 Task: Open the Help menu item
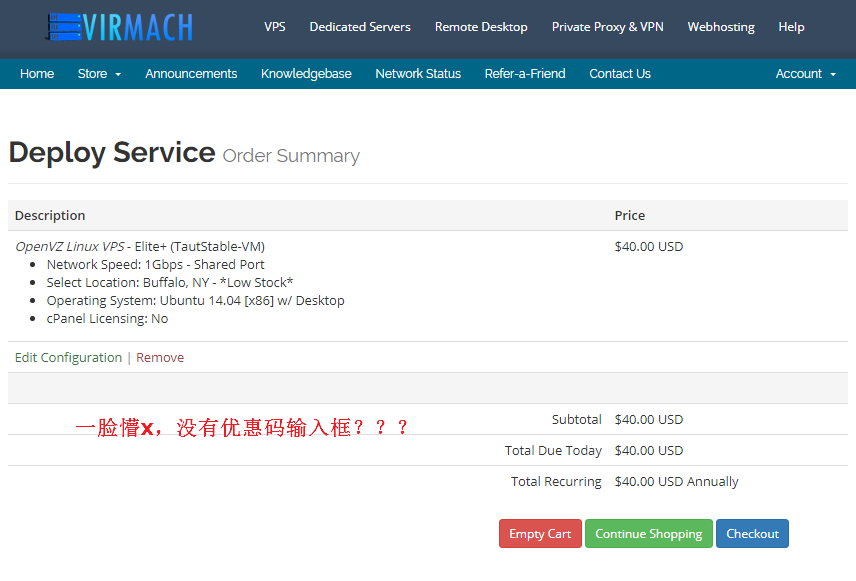coord(791,27)
